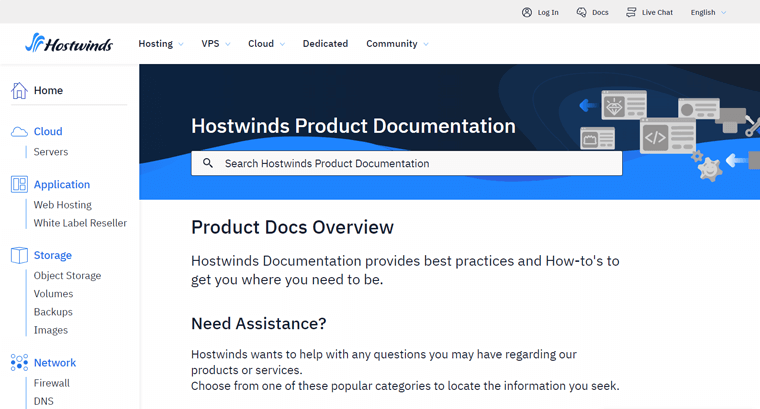Click the Hostwinds logo
The height and width of the screenshot is (409, 760).
pos(69,43)
